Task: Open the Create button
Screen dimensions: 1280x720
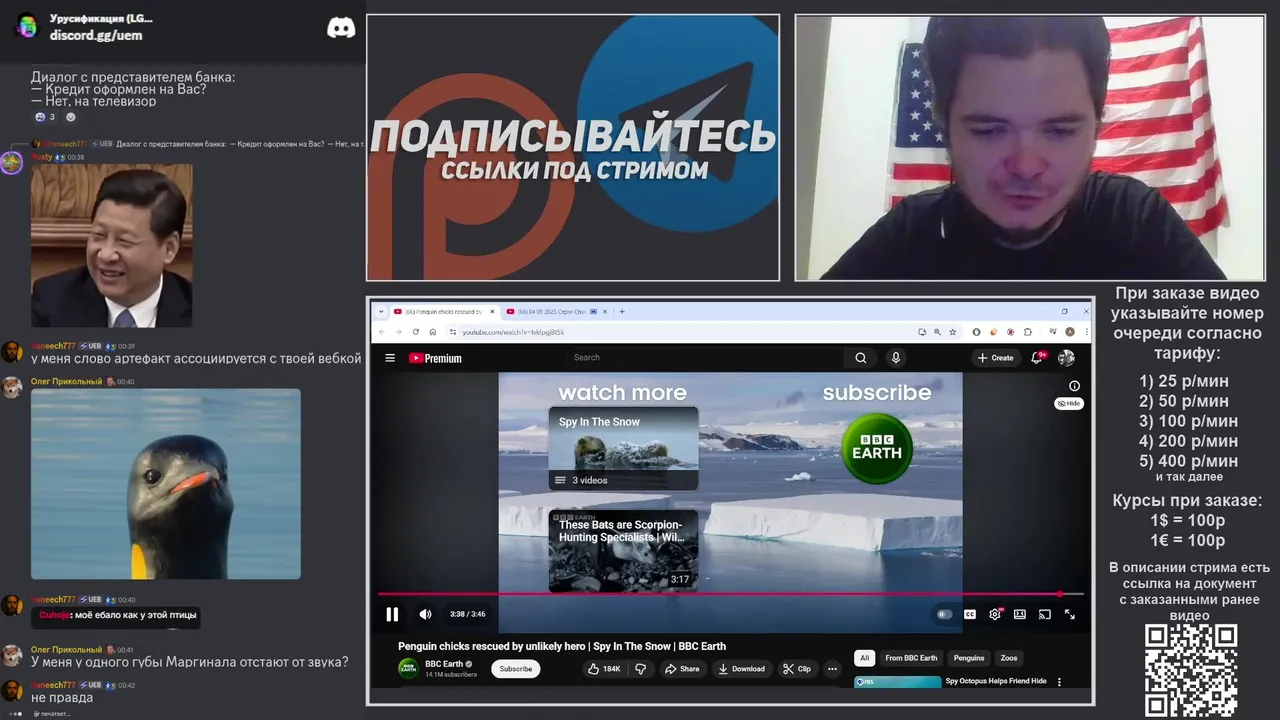Action: tap(995, 357)
